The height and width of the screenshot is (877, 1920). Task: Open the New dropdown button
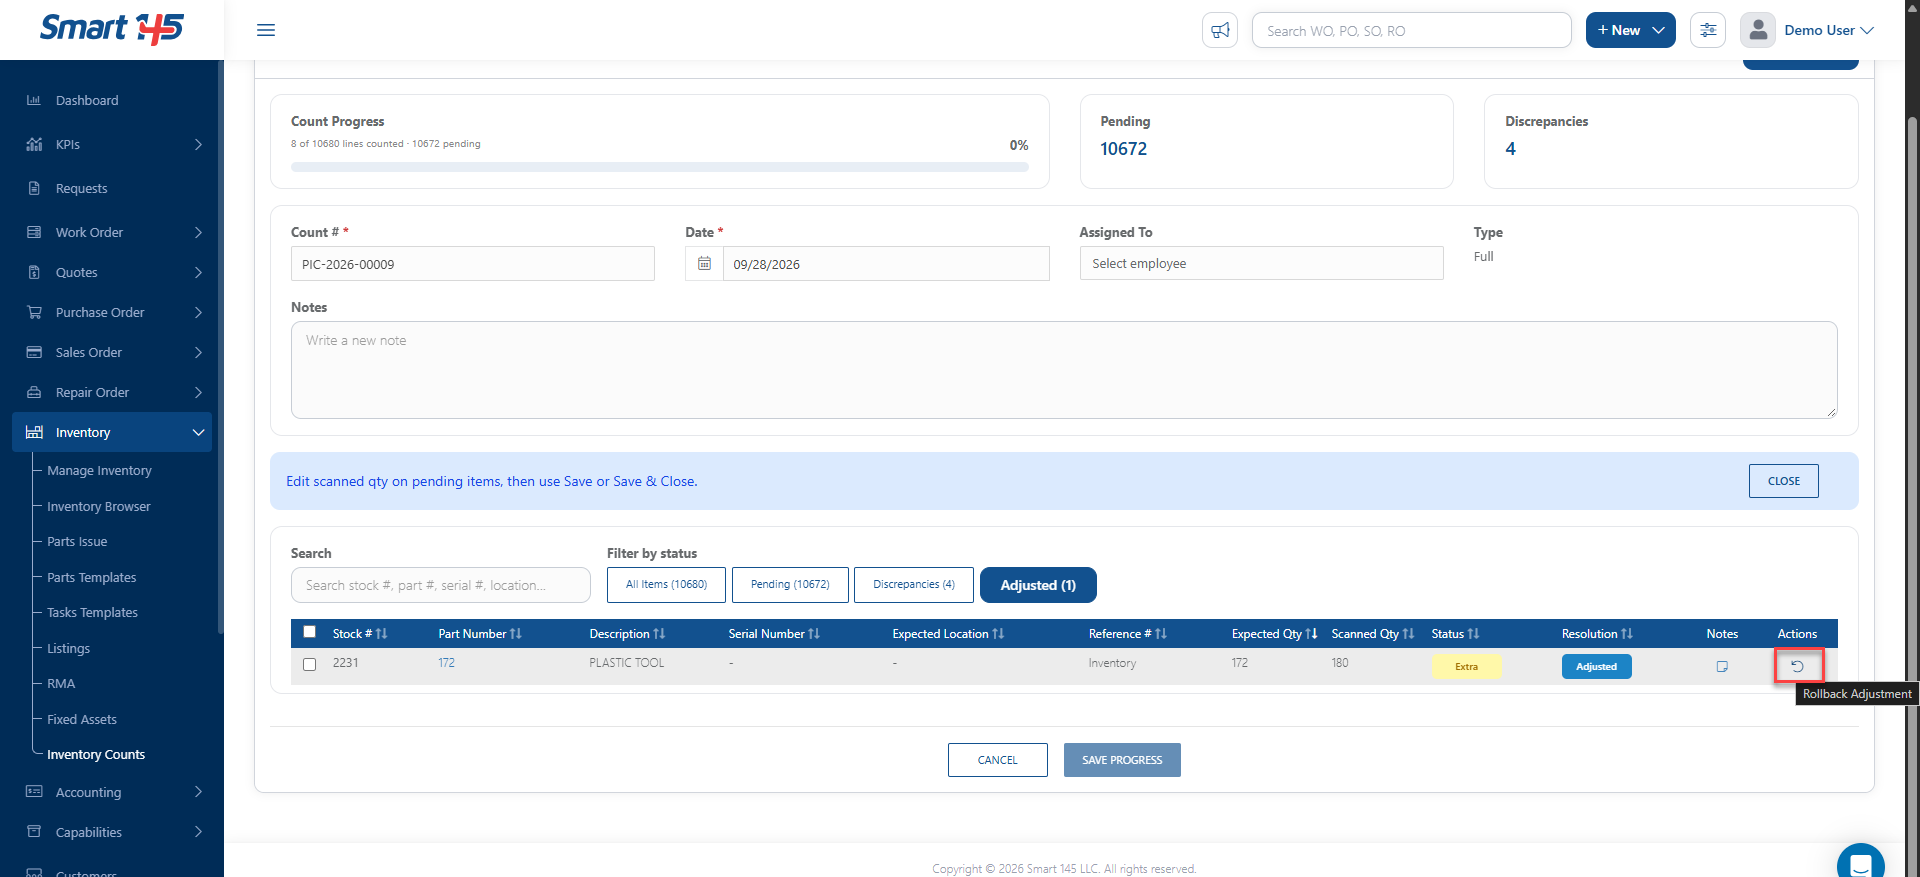click(x=1630, y=30)
